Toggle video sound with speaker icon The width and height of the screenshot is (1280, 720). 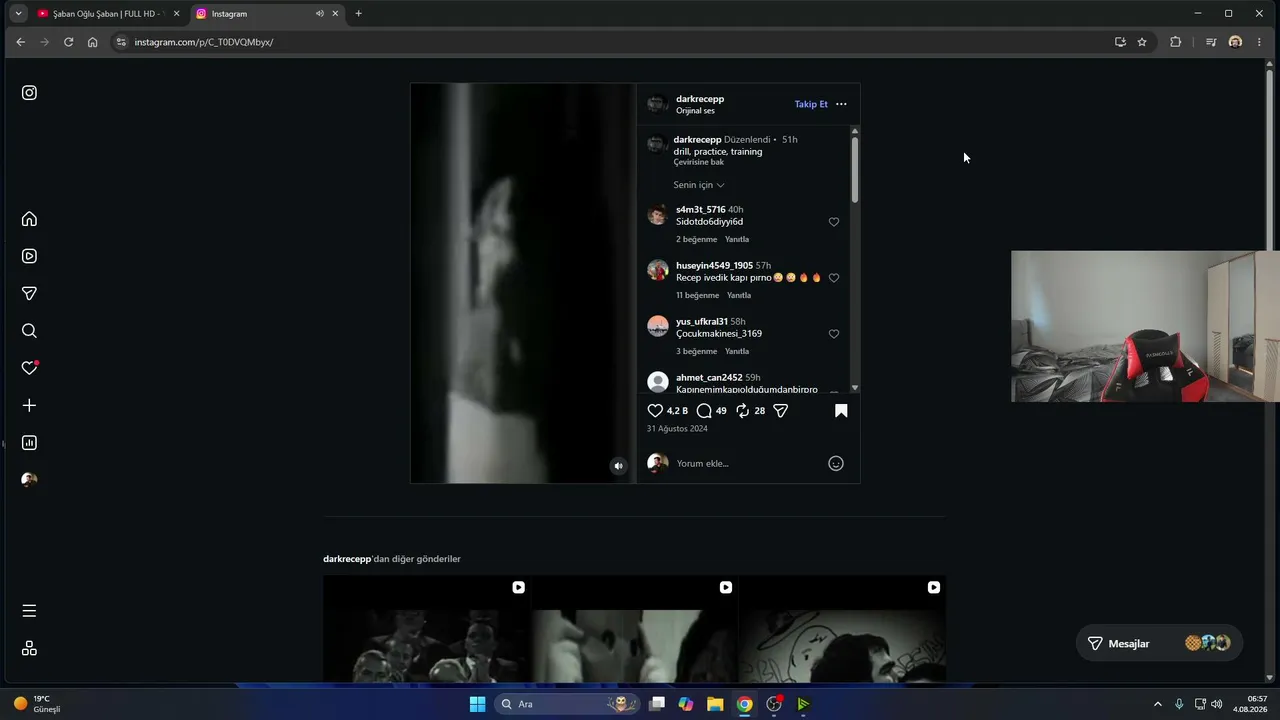[618, 466]
